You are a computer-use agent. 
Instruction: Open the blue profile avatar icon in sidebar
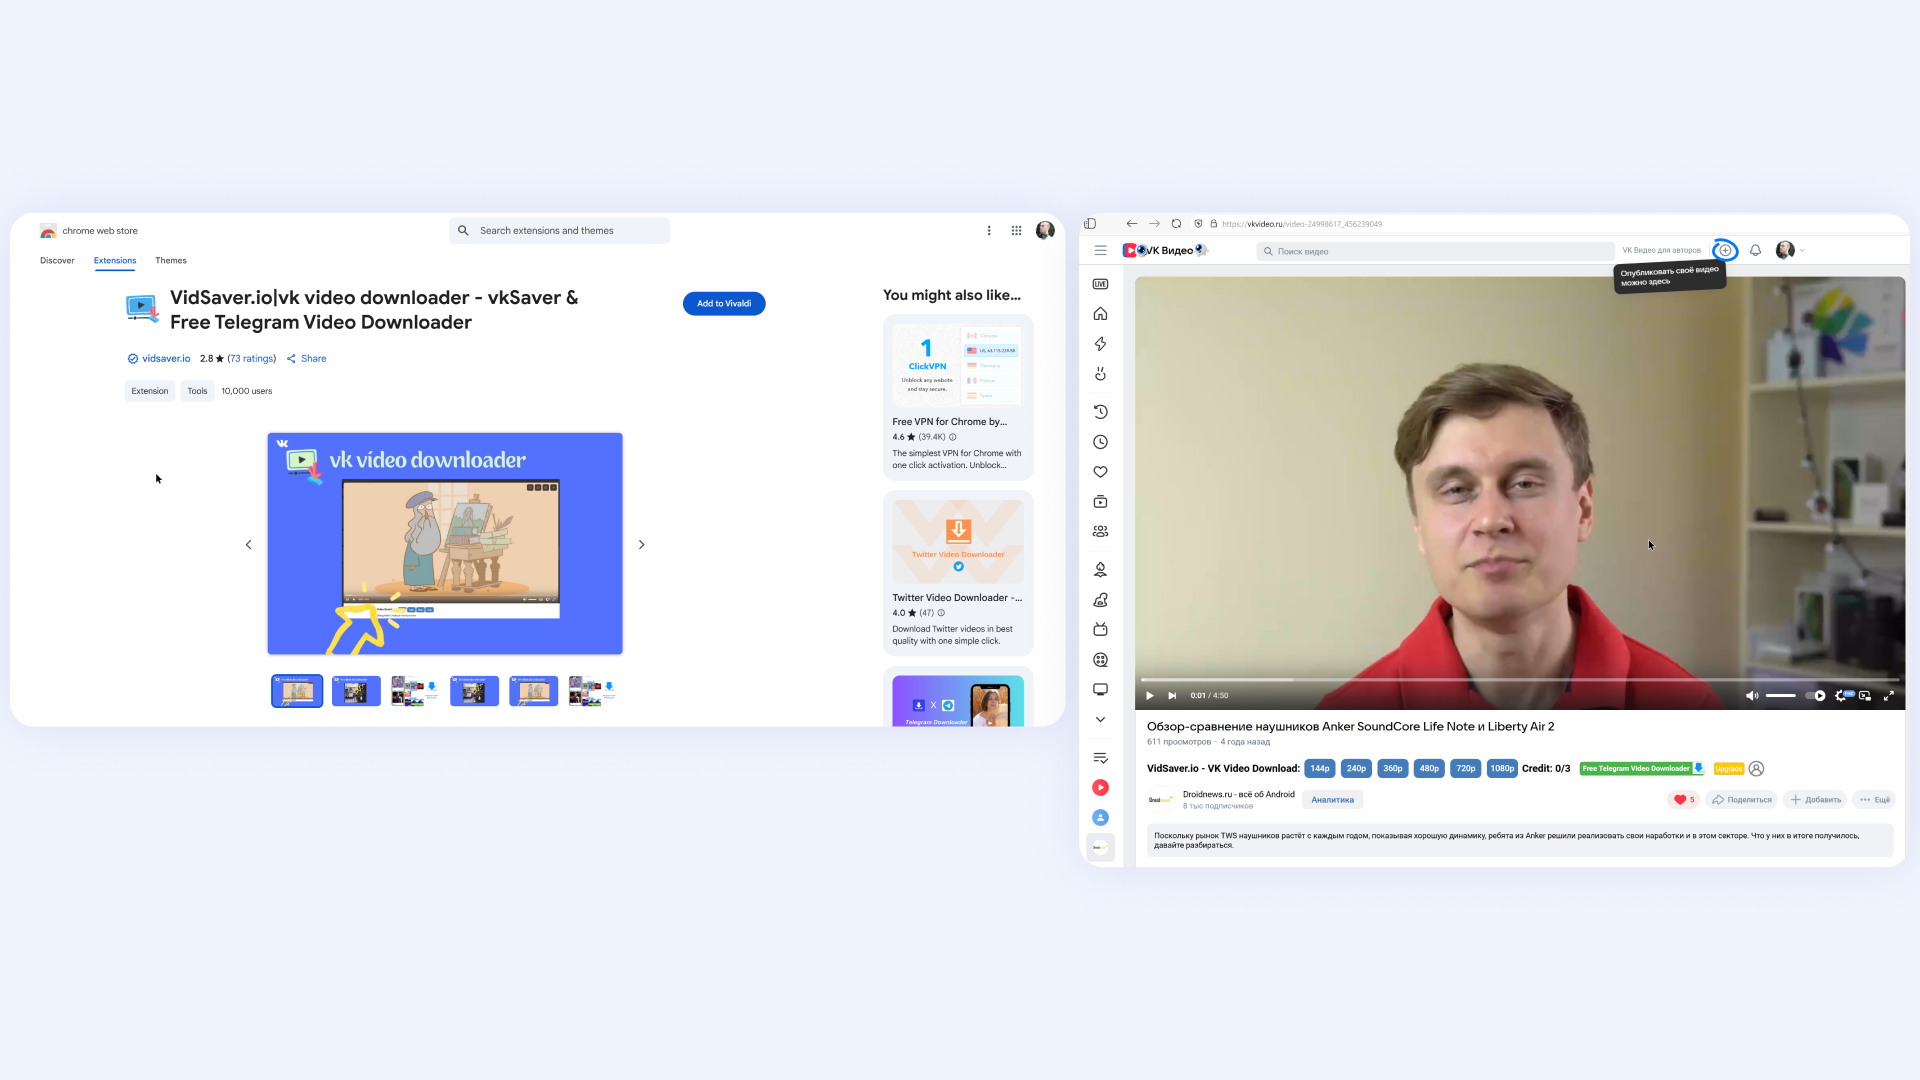click(x=1100, y=818)
